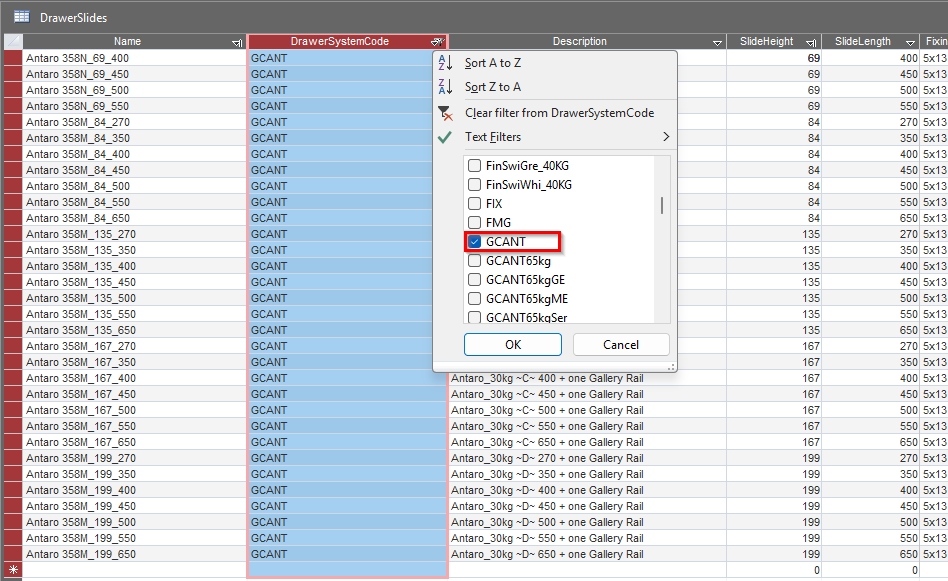Select the GCANT65kgSer checkbox

click(x=475, y=317)
